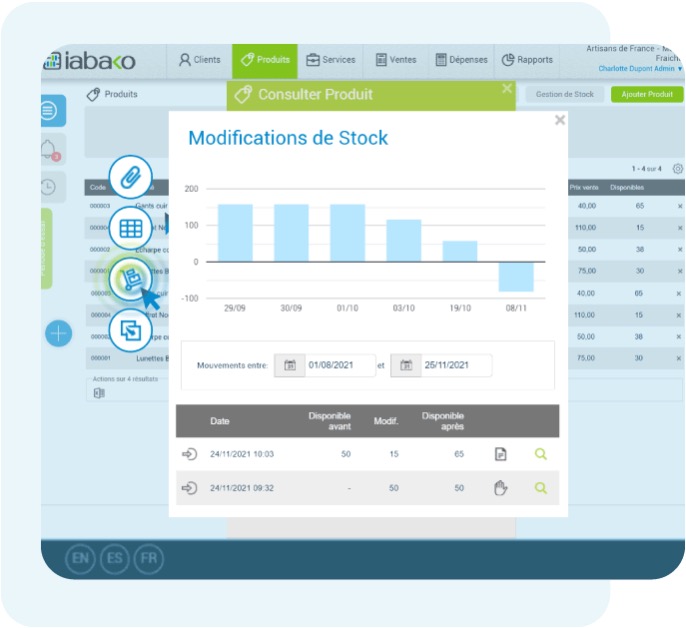This screenshot has height=628, width=686.
Task: Click the iabako logo
Action: click(89, 61)
